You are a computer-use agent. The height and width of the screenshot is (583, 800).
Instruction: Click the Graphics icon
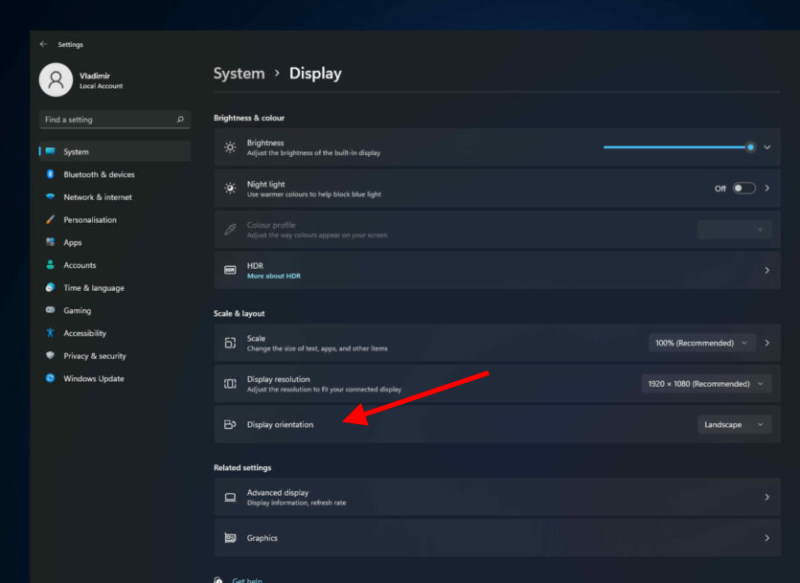(230, 538)
